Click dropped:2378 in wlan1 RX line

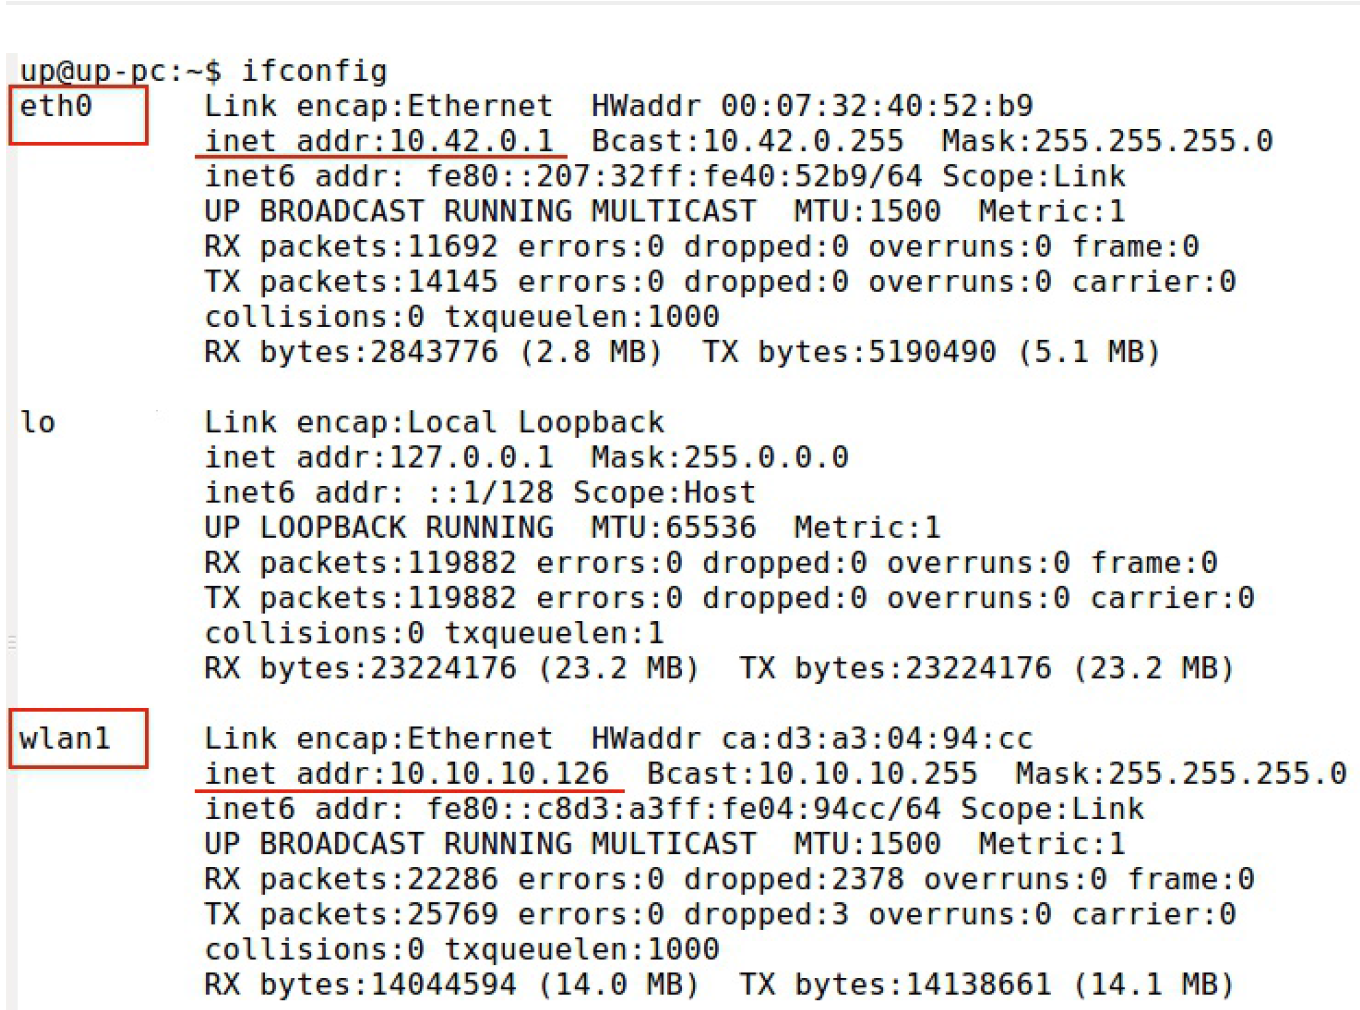[793, 879]
